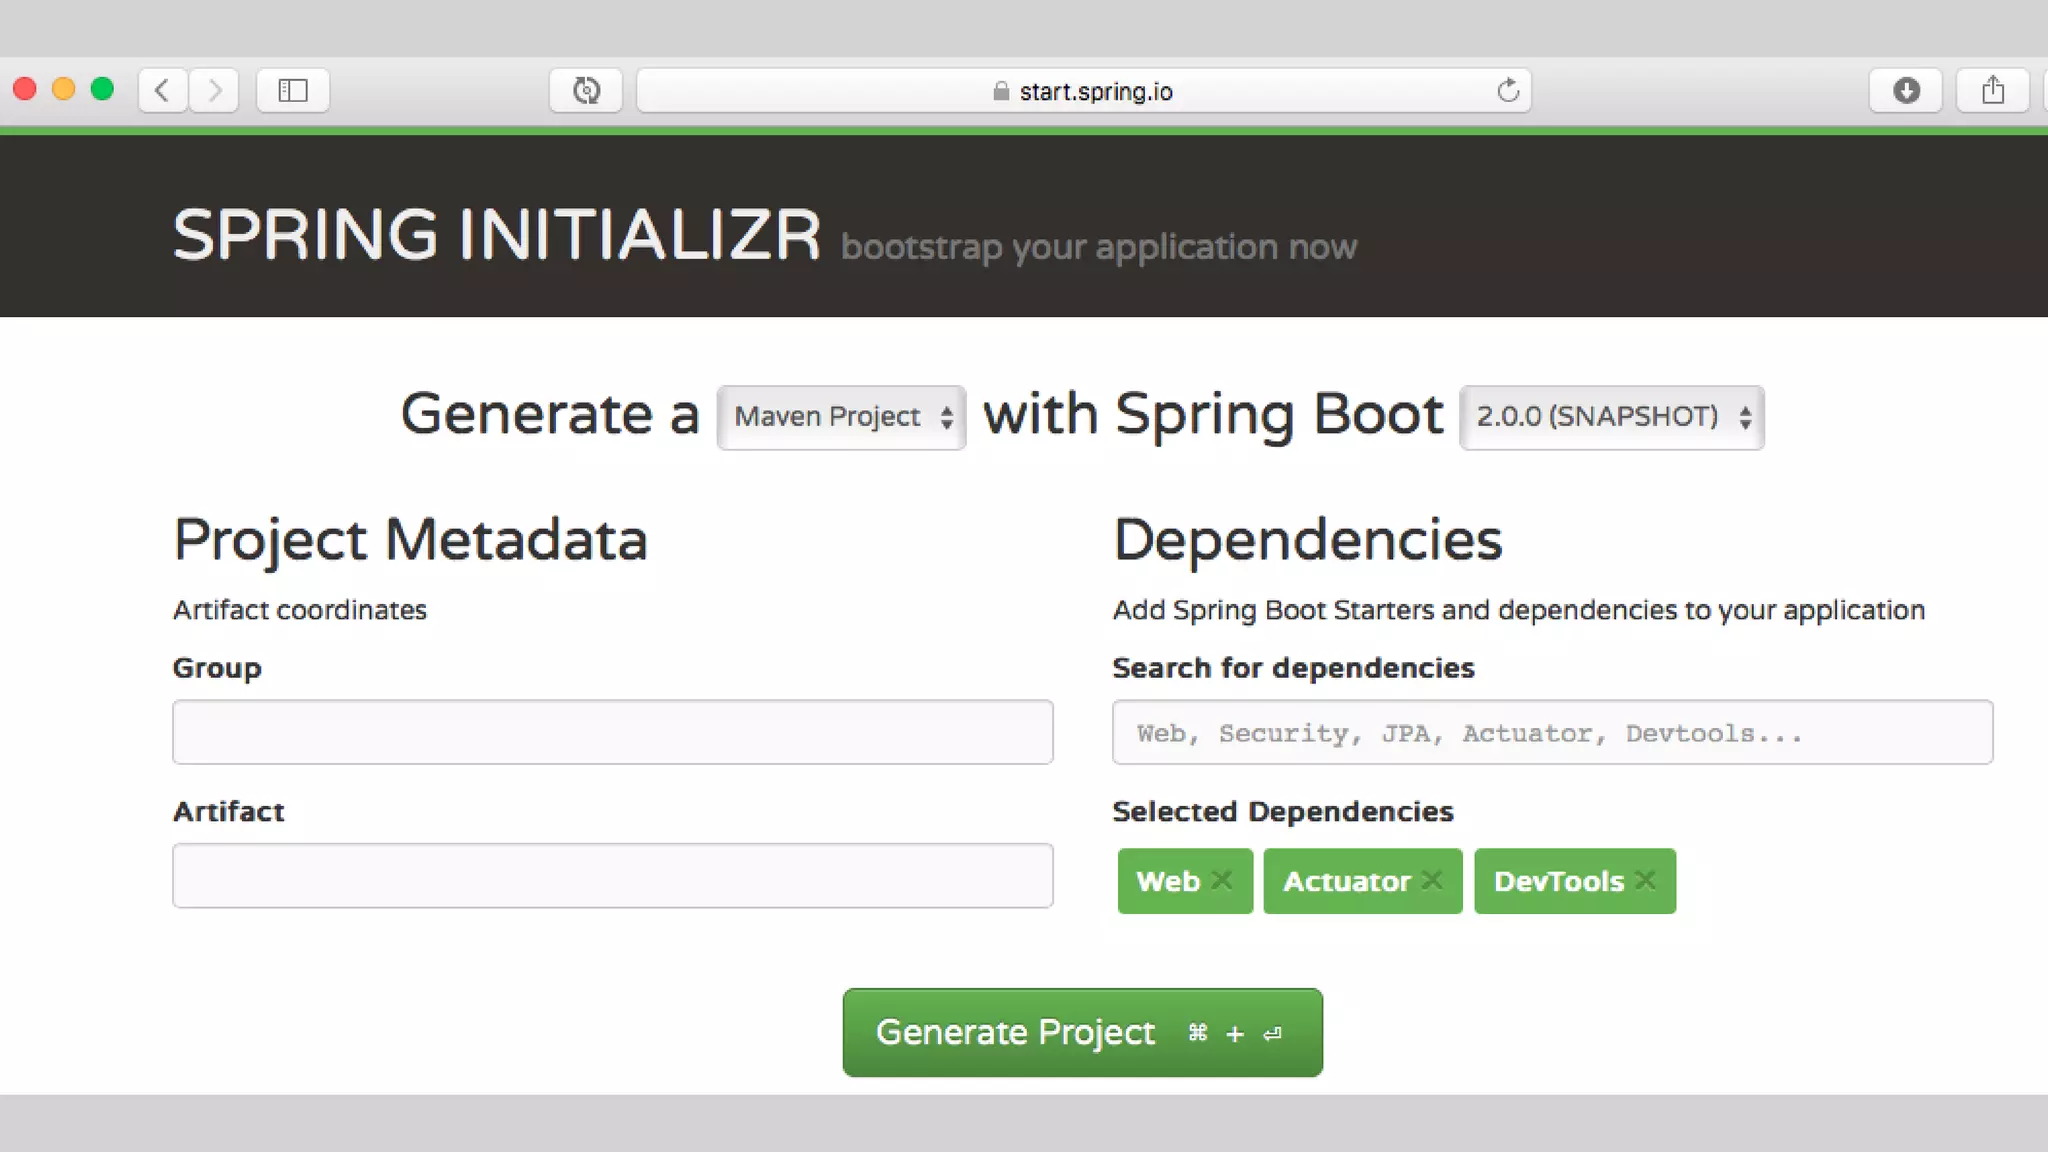
Task: Click the start.spring.io address bar
Action: click(1095, 91)
